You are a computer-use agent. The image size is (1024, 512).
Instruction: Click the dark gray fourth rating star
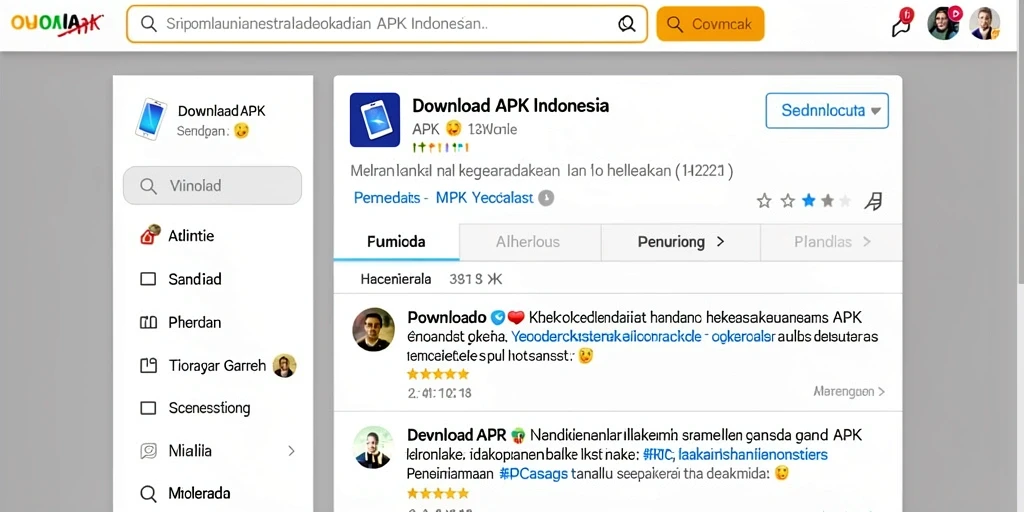click(x=827, y=200)
